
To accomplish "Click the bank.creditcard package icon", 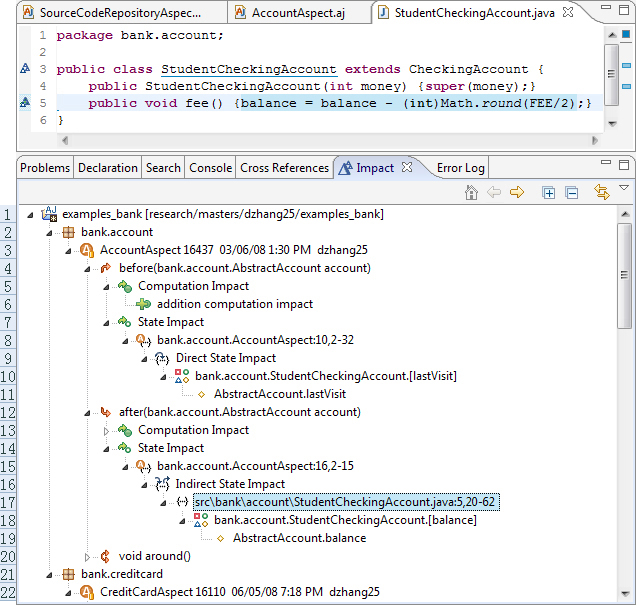I will (68, 574).
